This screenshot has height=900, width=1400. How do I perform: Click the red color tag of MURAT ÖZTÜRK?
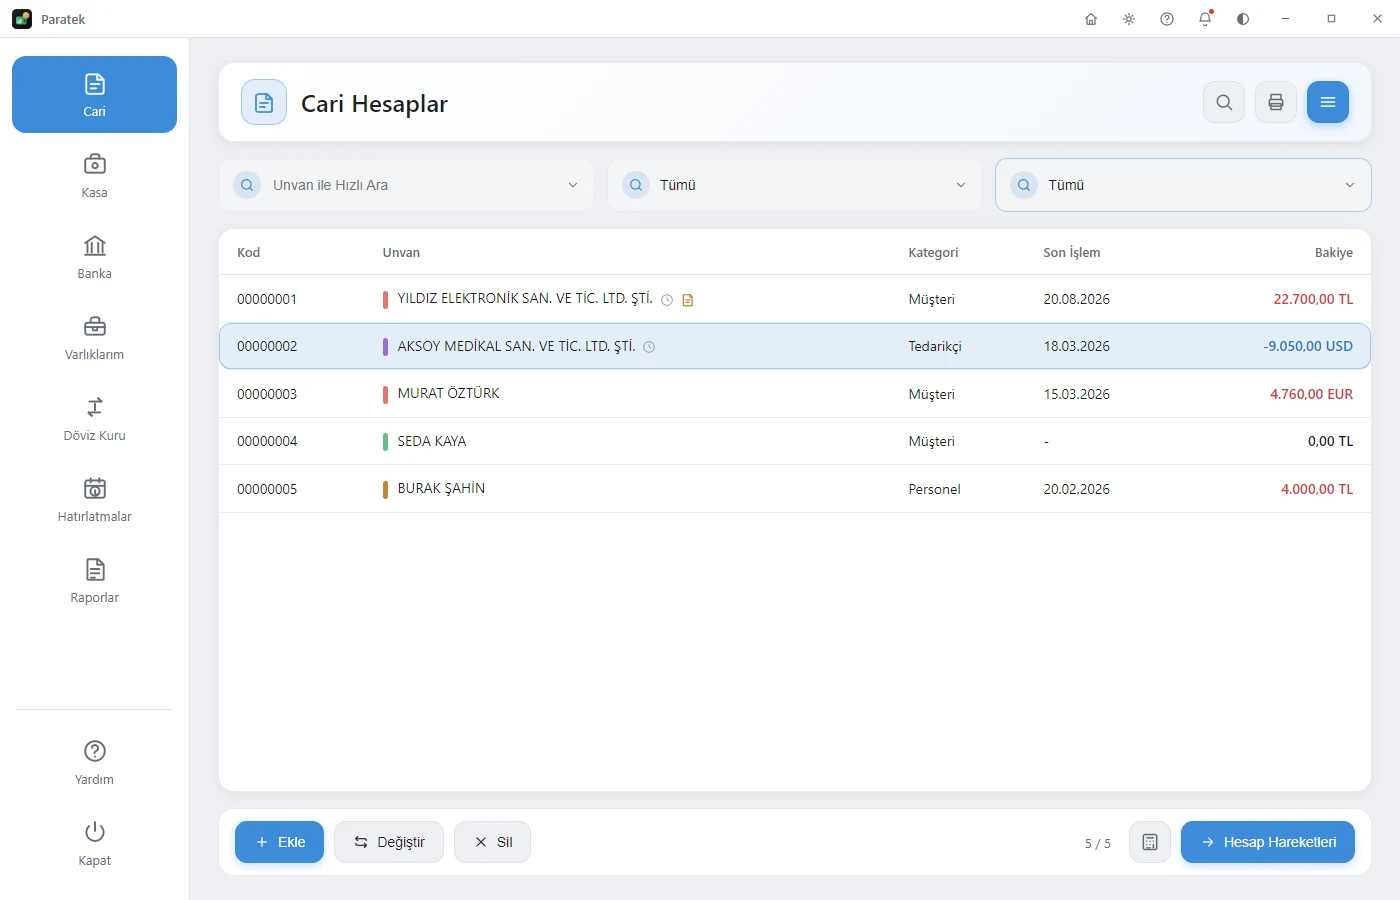click(x=385, y=394)
